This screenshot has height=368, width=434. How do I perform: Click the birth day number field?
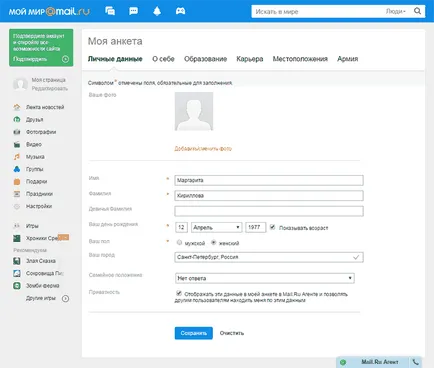(181, 227)
